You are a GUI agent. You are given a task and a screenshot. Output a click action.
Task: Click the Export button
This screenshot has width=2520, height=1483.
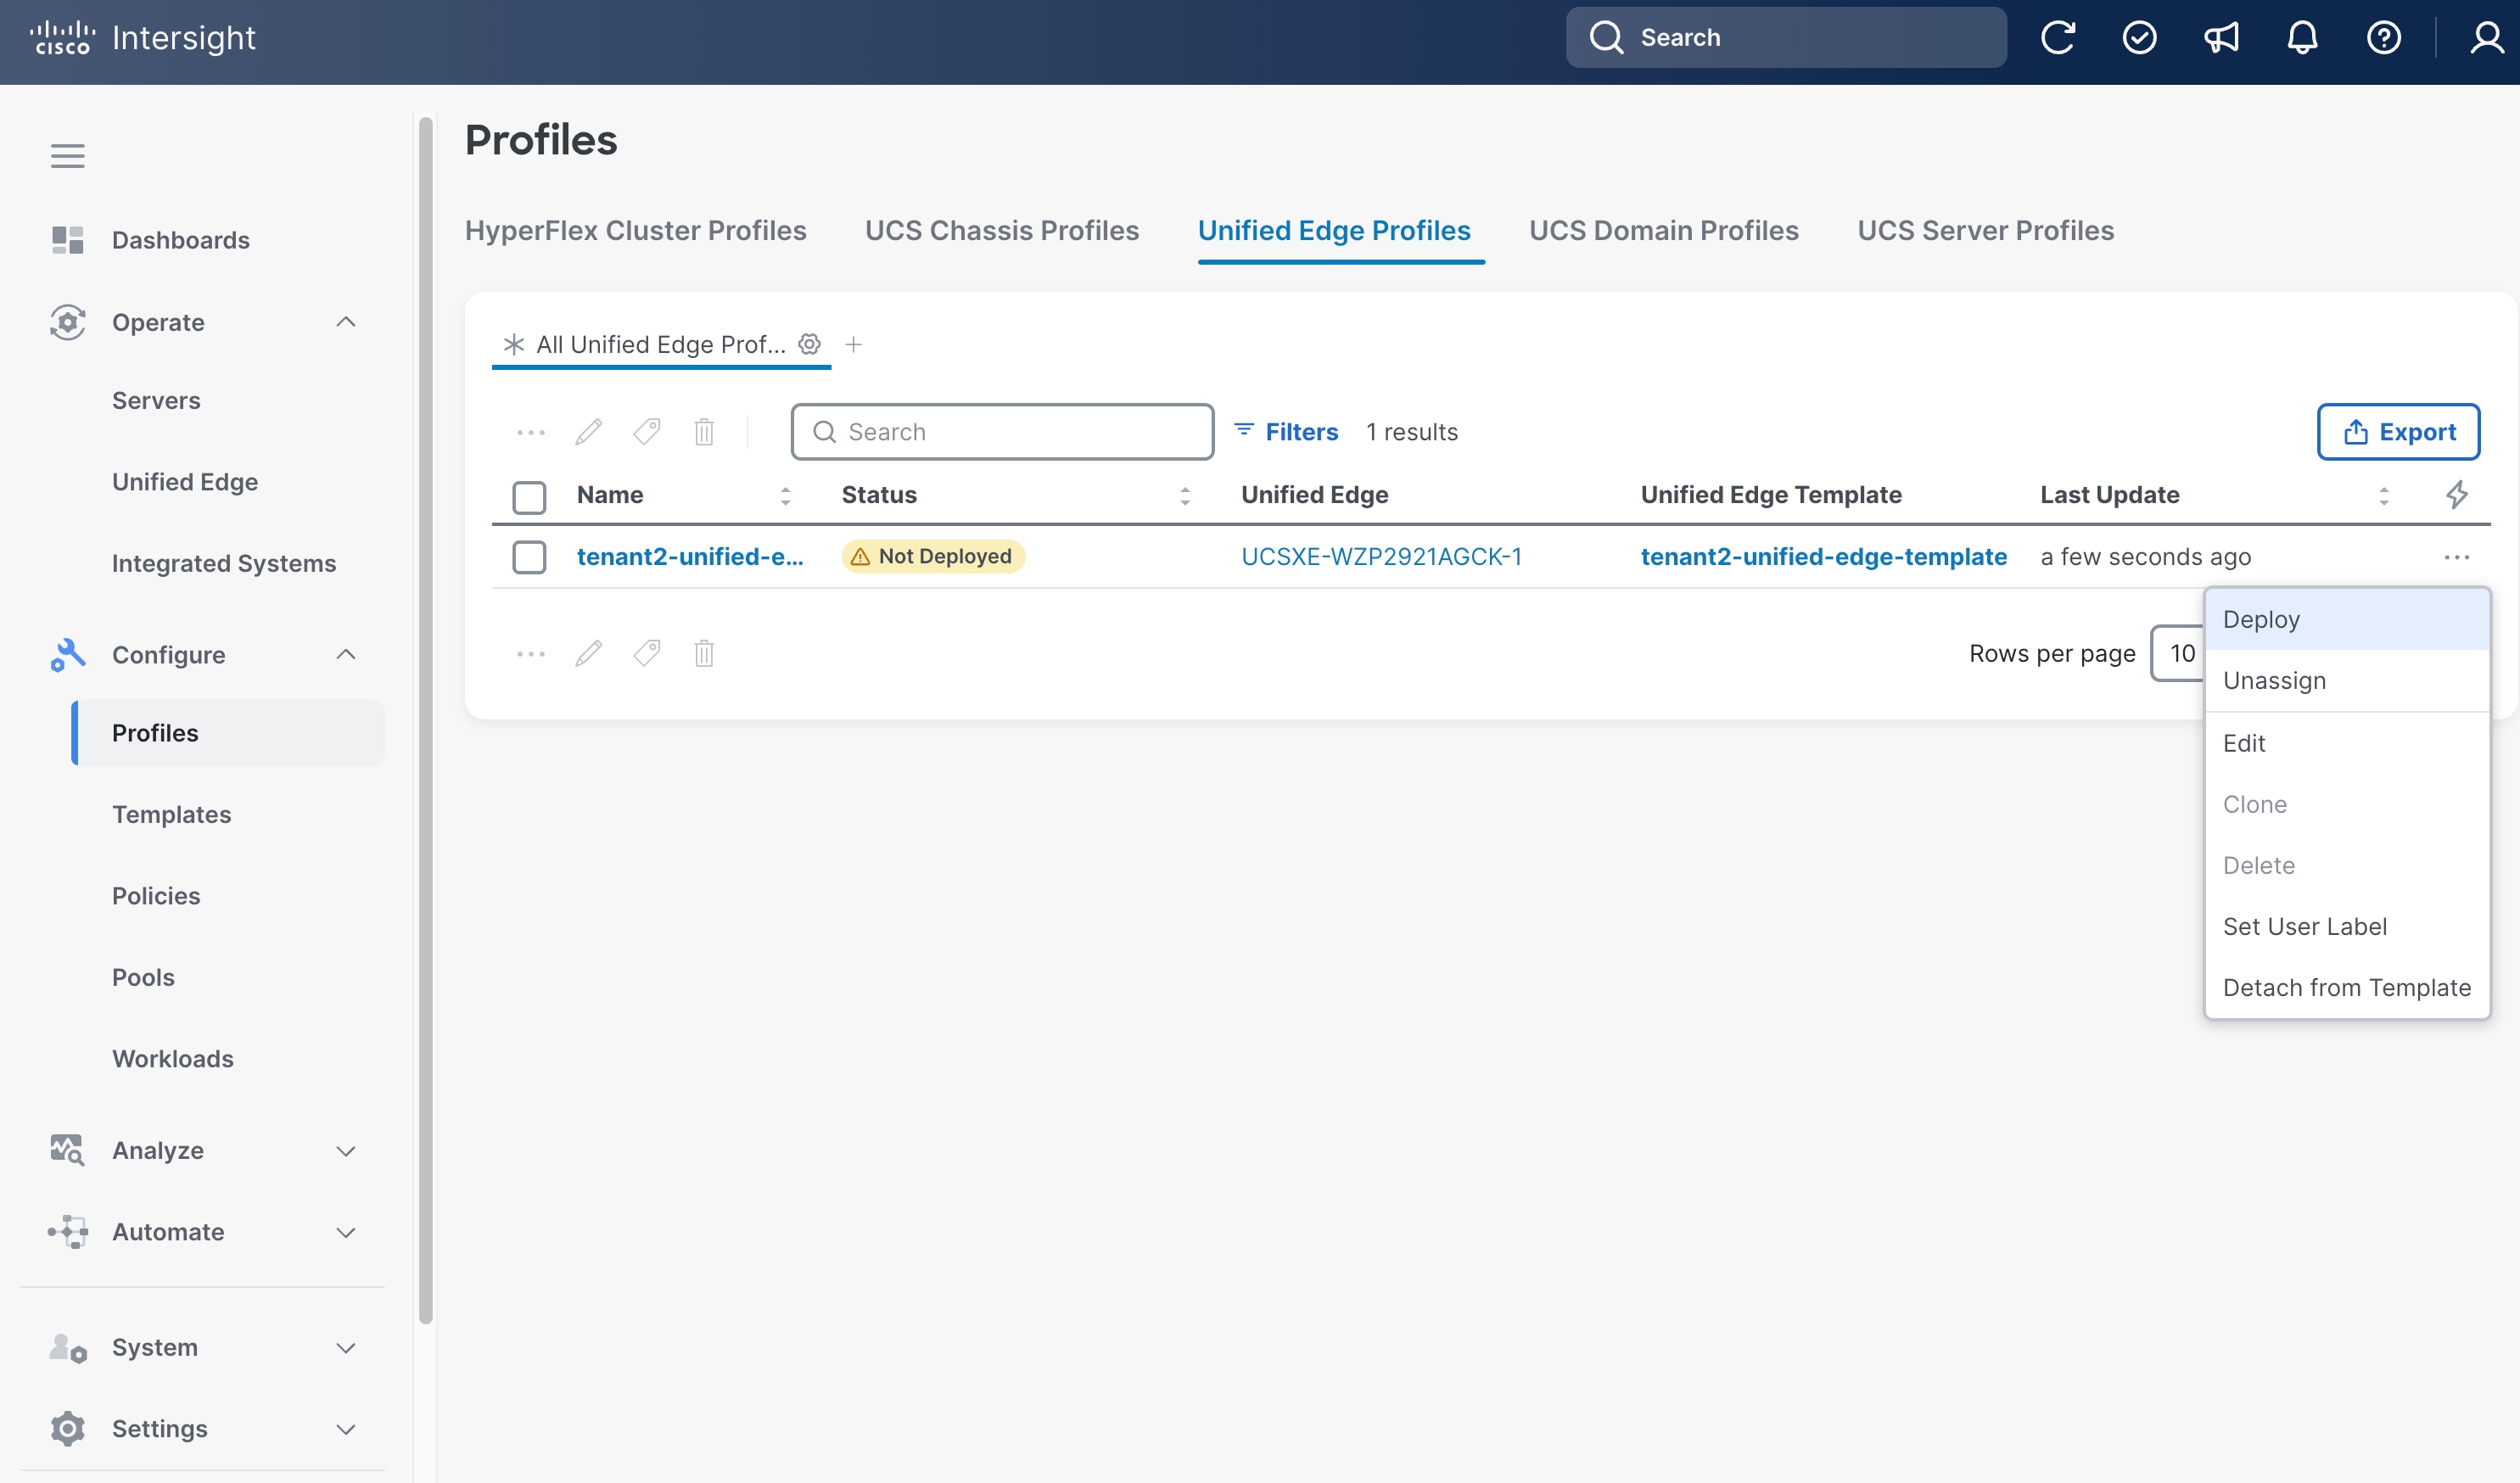(2398, 432)
